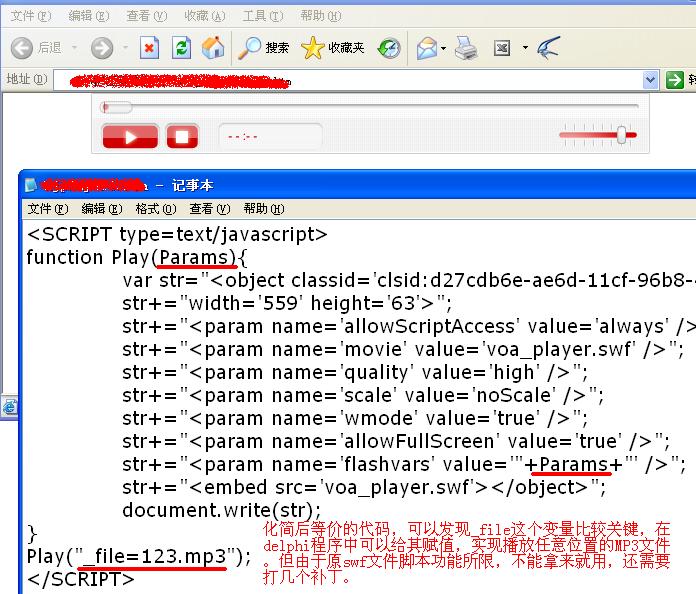This screenshot has width=696, height=594.
Task: Refresh the page with the green arrows icon
Action: [181, 47]
